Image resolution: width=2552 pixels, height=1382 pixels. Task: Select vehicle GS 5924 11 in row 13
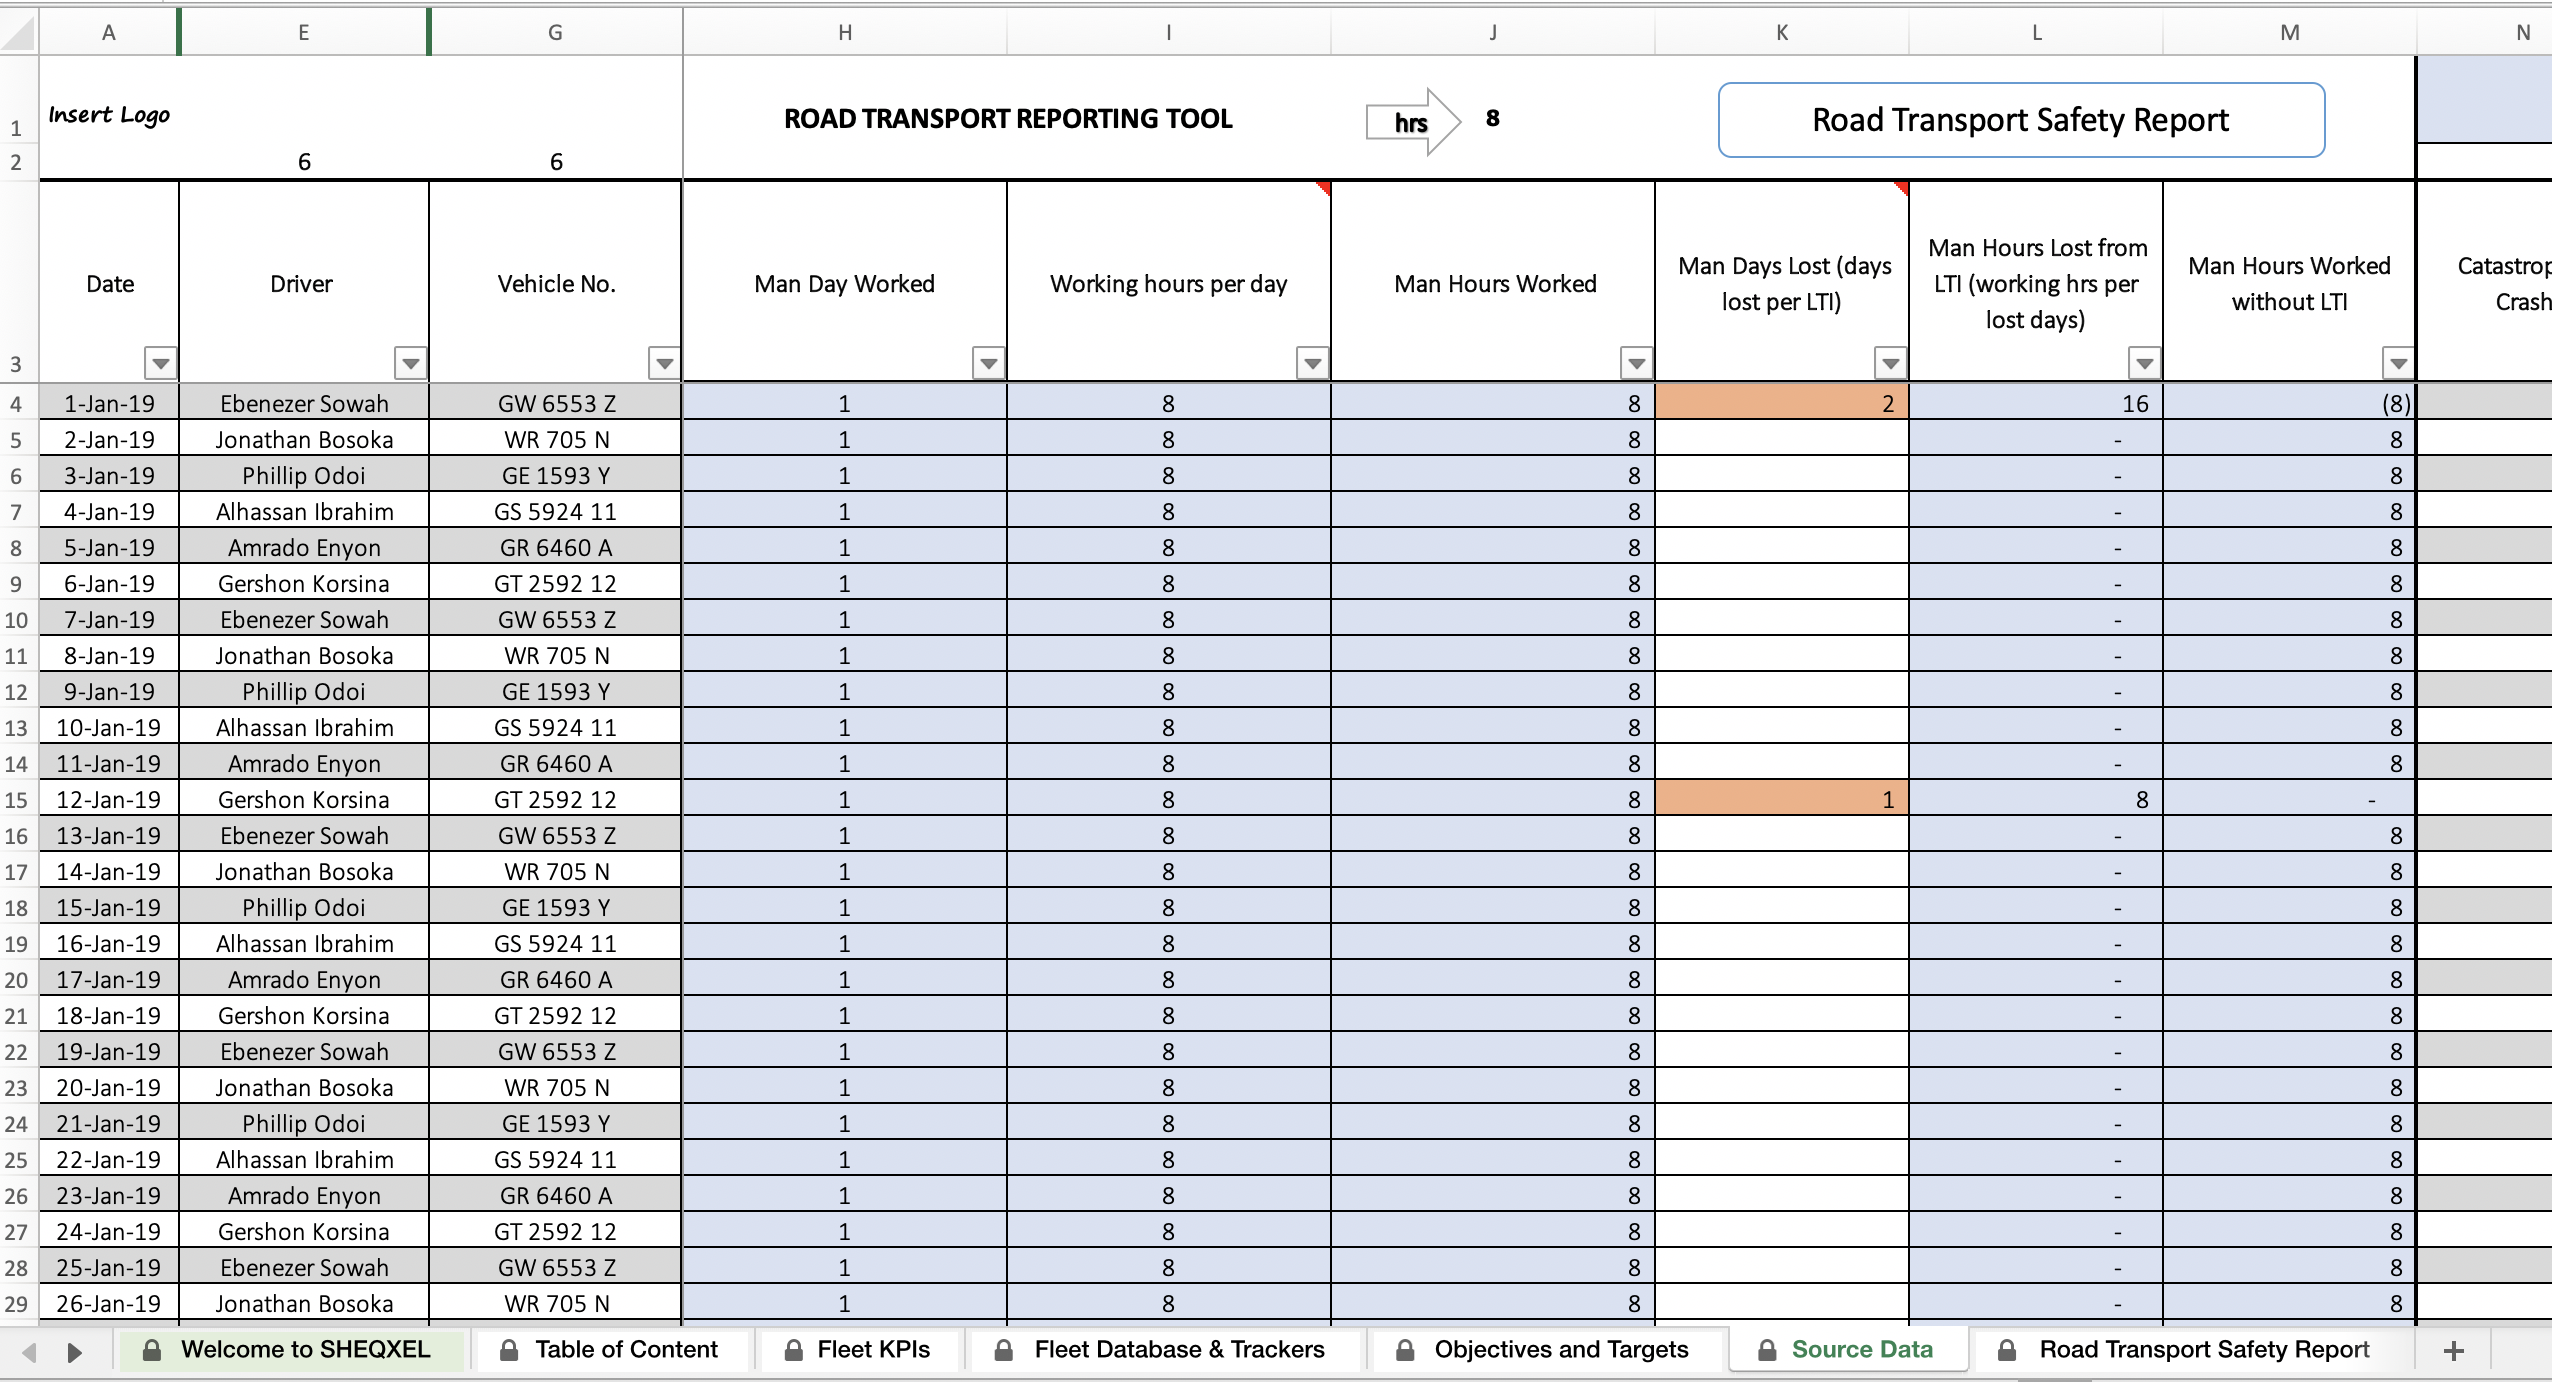tap(556, 728)
